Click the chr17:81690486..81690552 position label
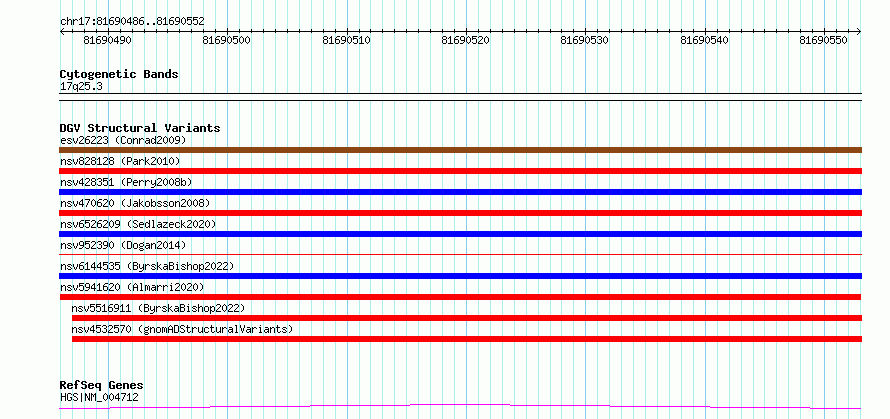The width and height of the screenshot is (890, 419). (x=132, y=22)
